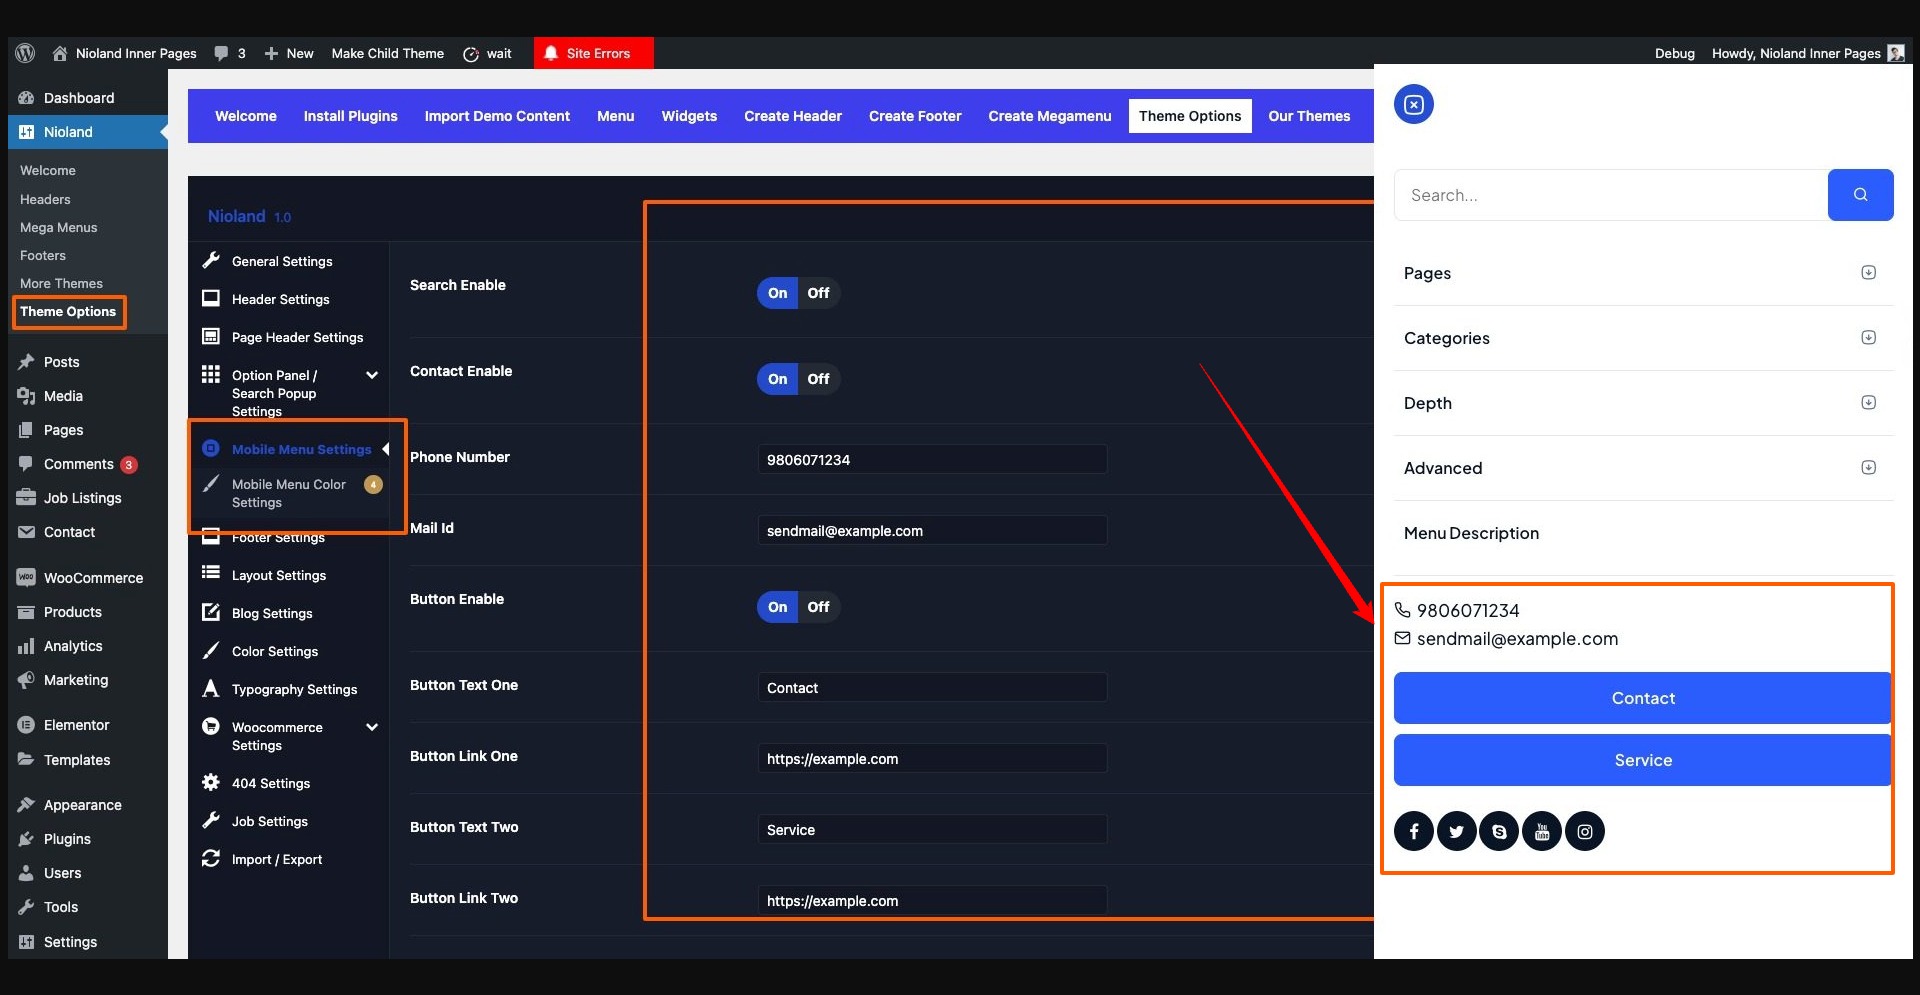The image size is (1920, 995).
Task: Click the Phone Number input field
Action: [931, 460]
